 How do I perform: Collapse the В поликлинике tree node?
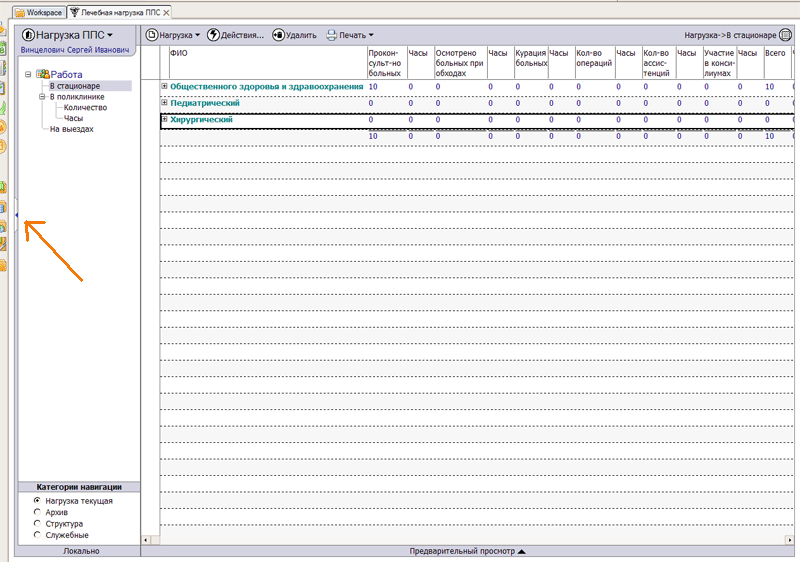tap(42, 97)
